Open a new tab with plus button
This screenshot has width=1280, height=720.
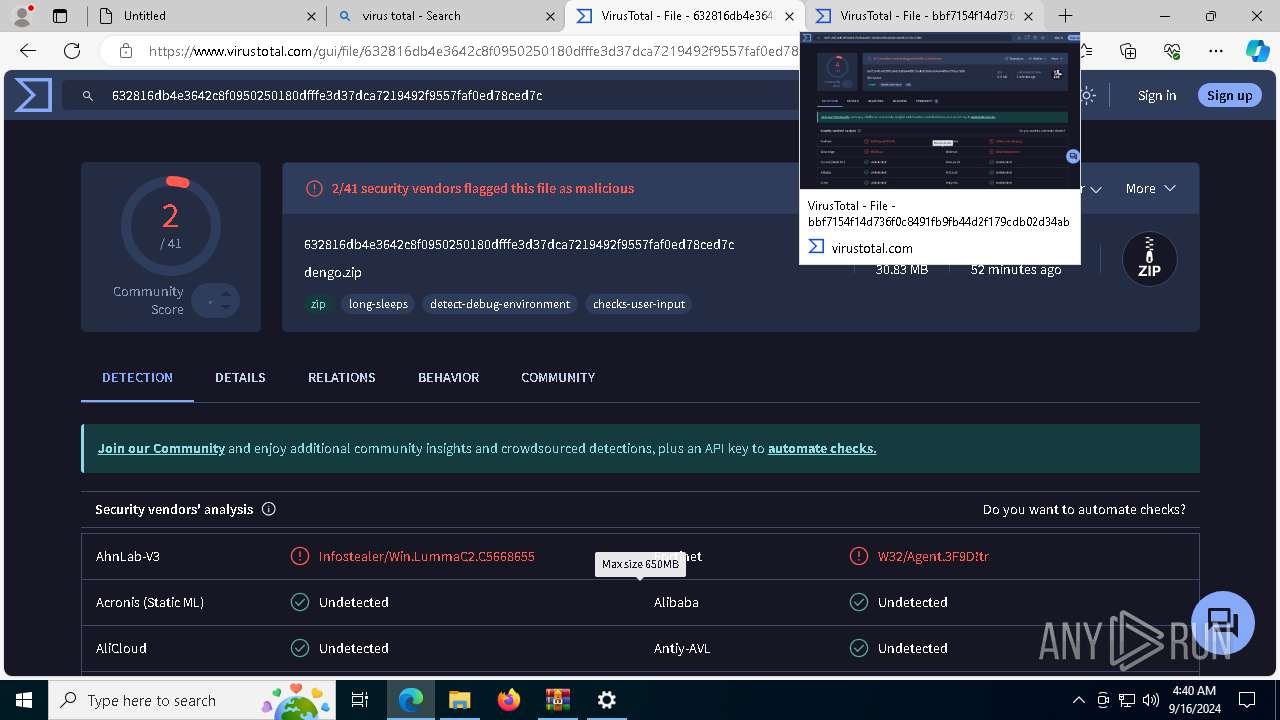pos(1066,16)
